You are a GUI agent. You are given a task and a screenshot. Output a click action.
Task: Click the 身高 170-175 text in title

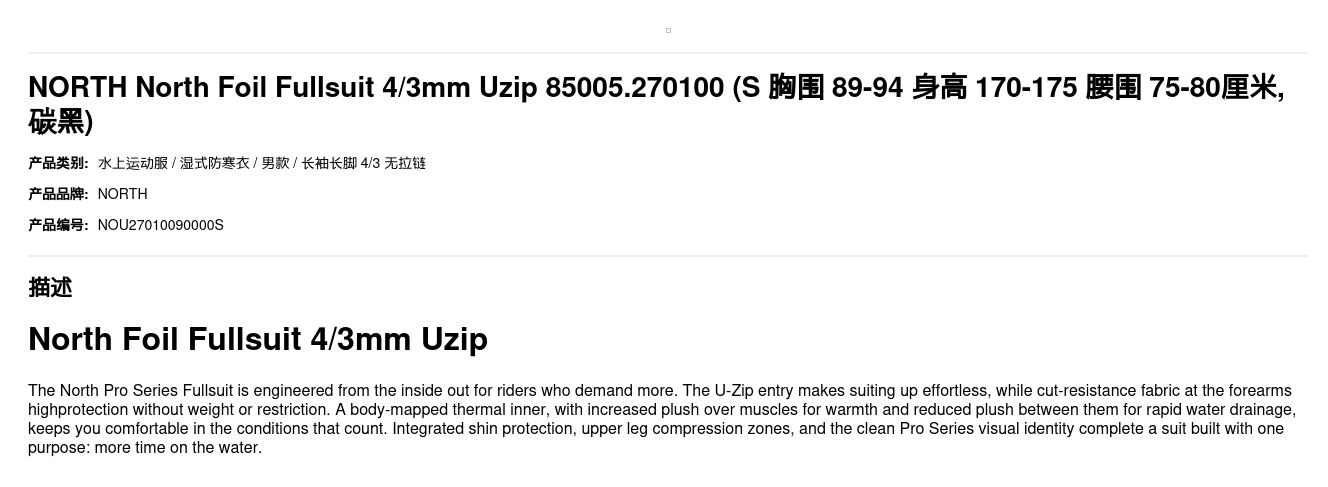tap(994, 88)
